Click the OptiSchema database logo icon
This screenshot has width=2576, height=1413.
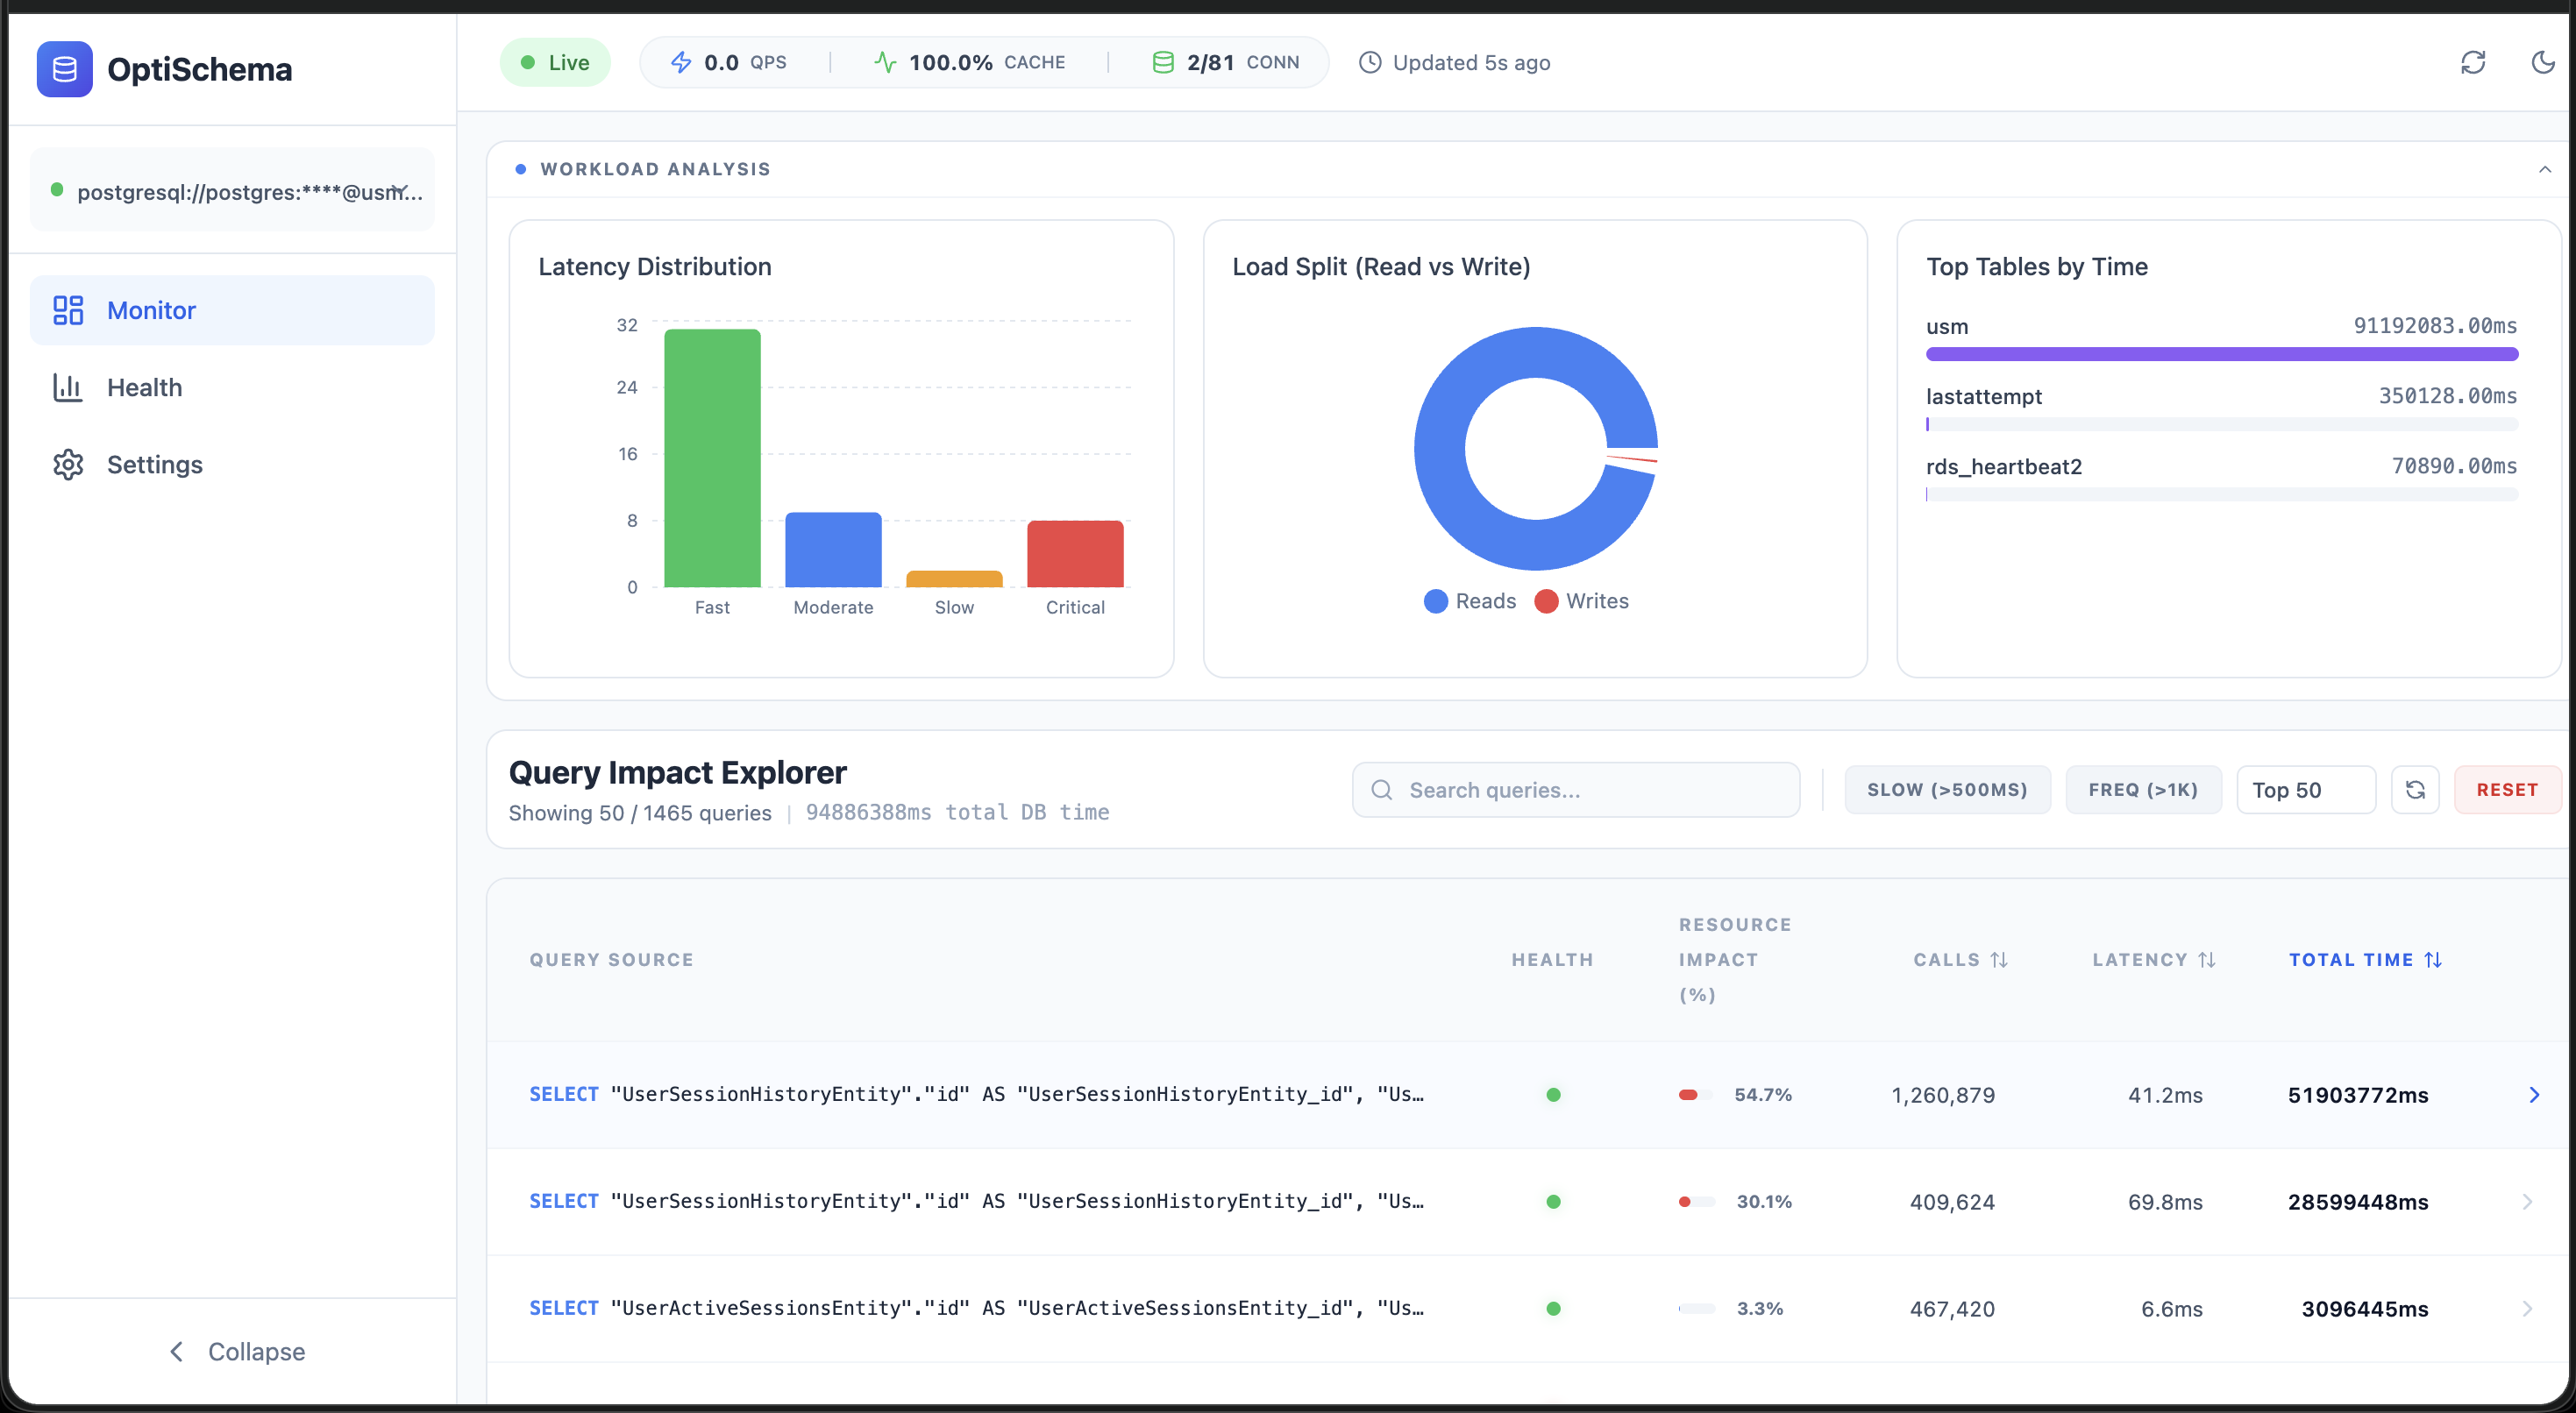point(64,69)
